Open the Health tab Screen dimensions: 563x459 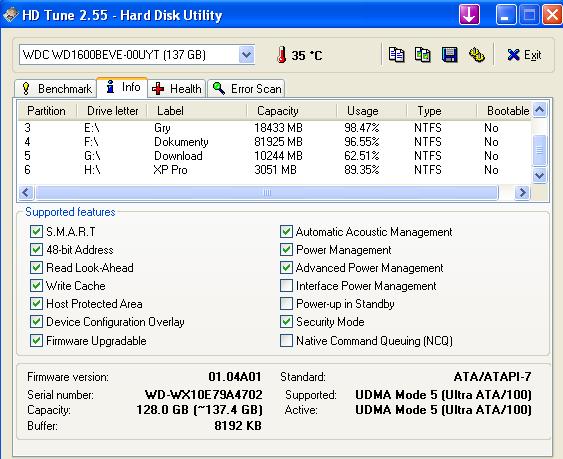click(177, 88)
